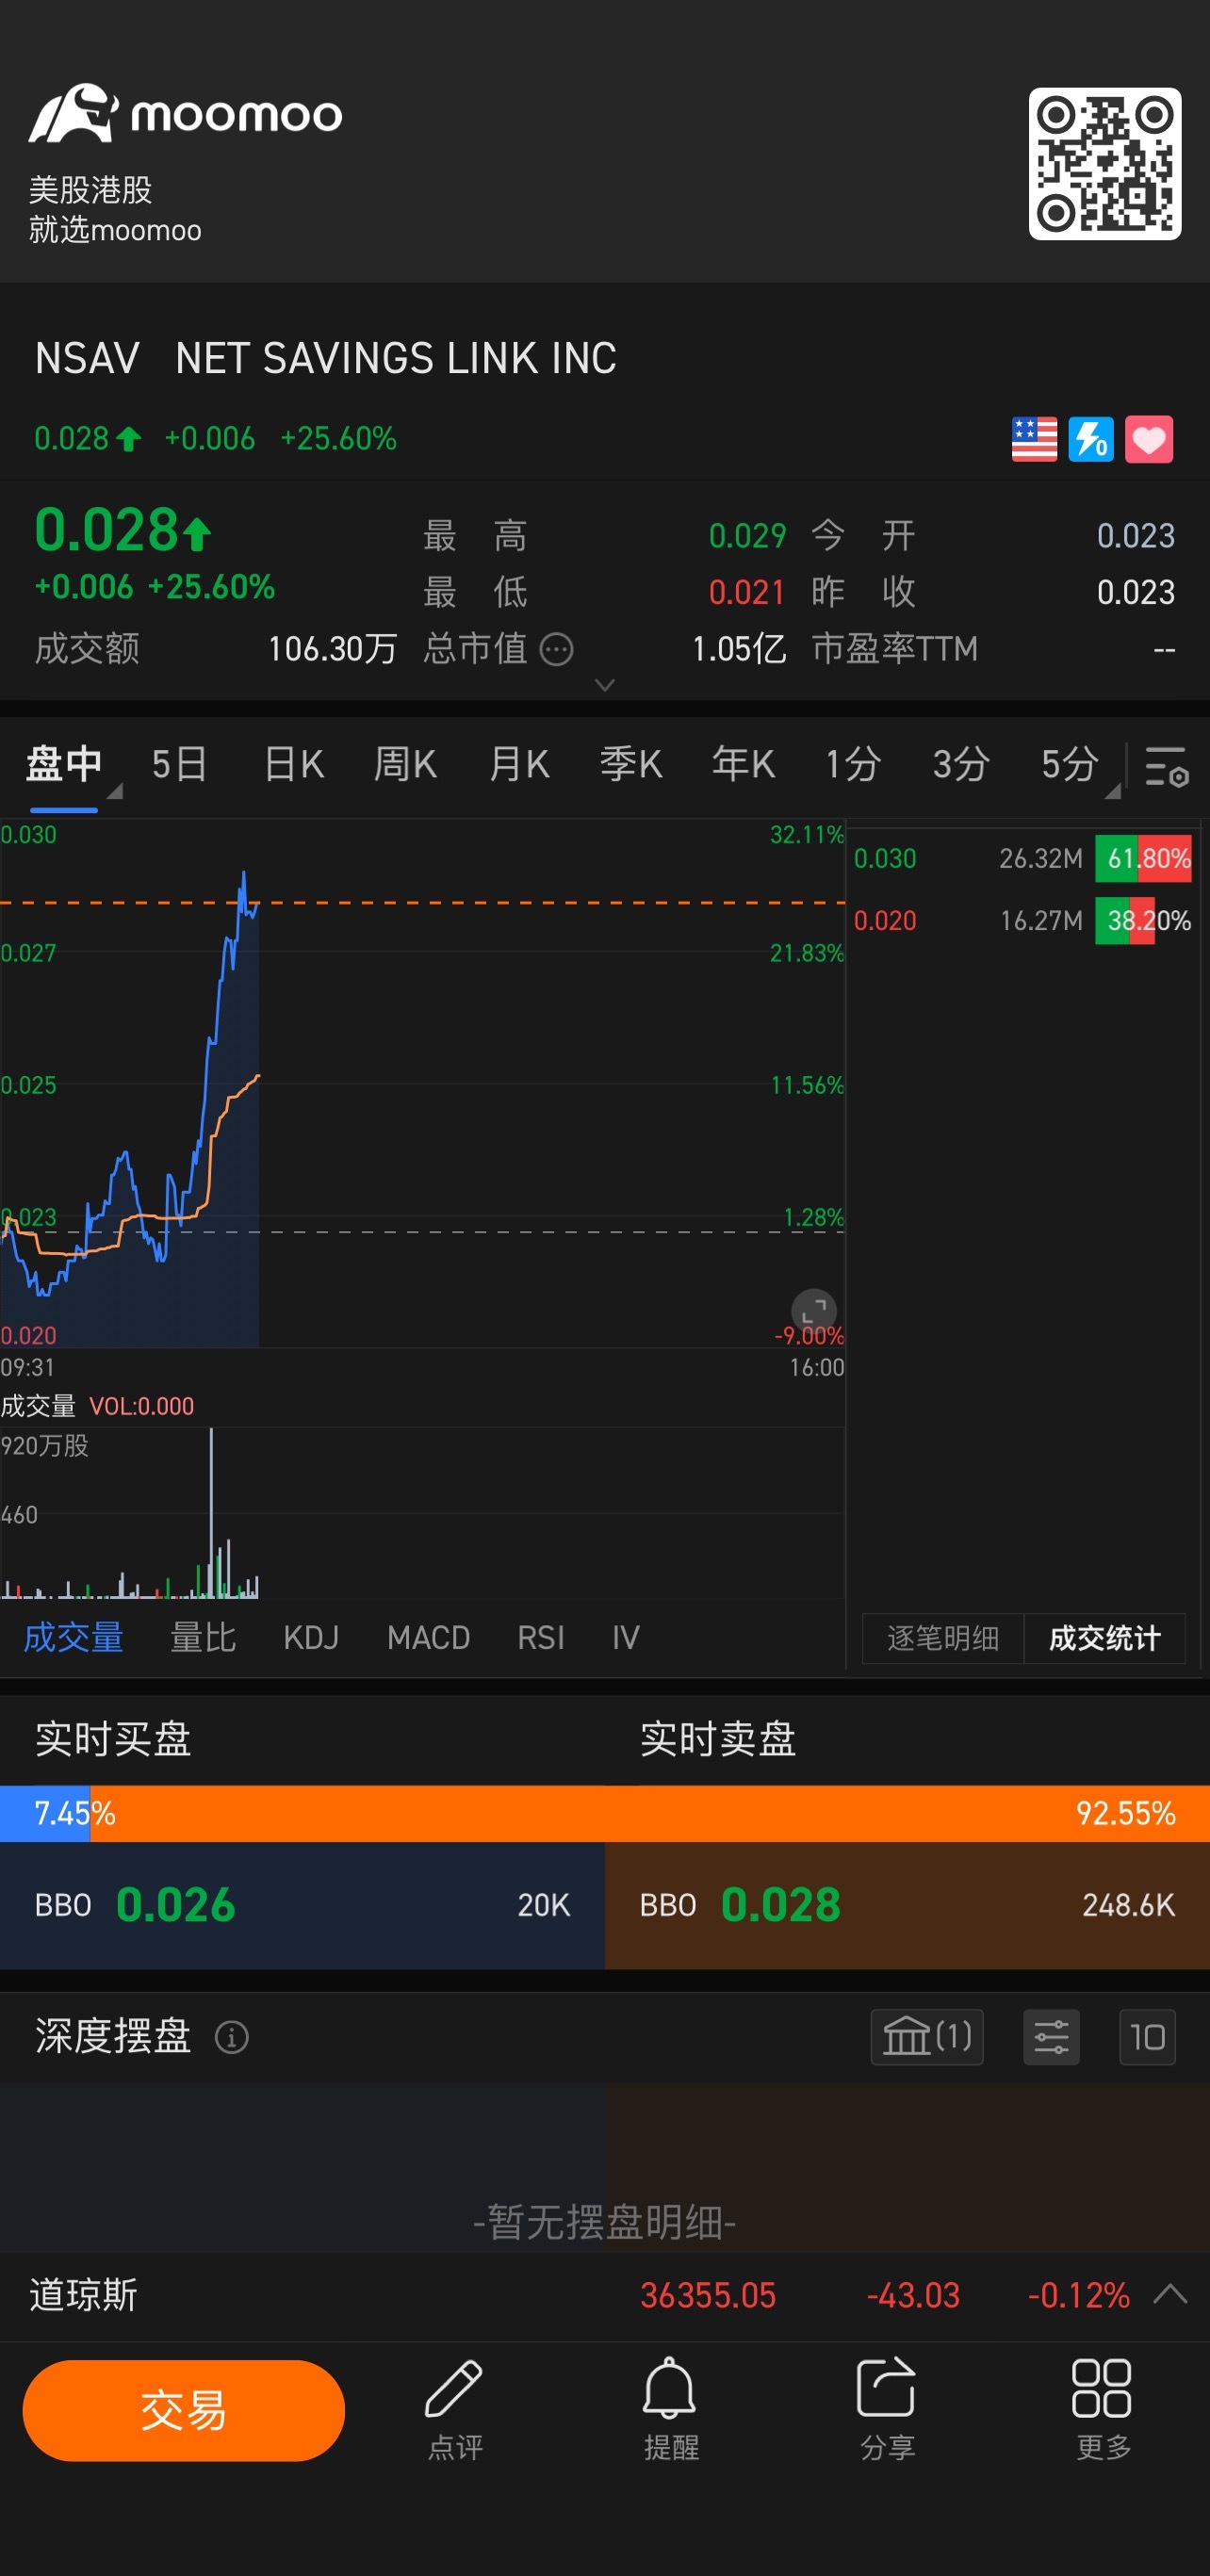The image size is (1210, 2576).
Task: Switch to the 5日 chart tab
Action: (x=180, y=764)
